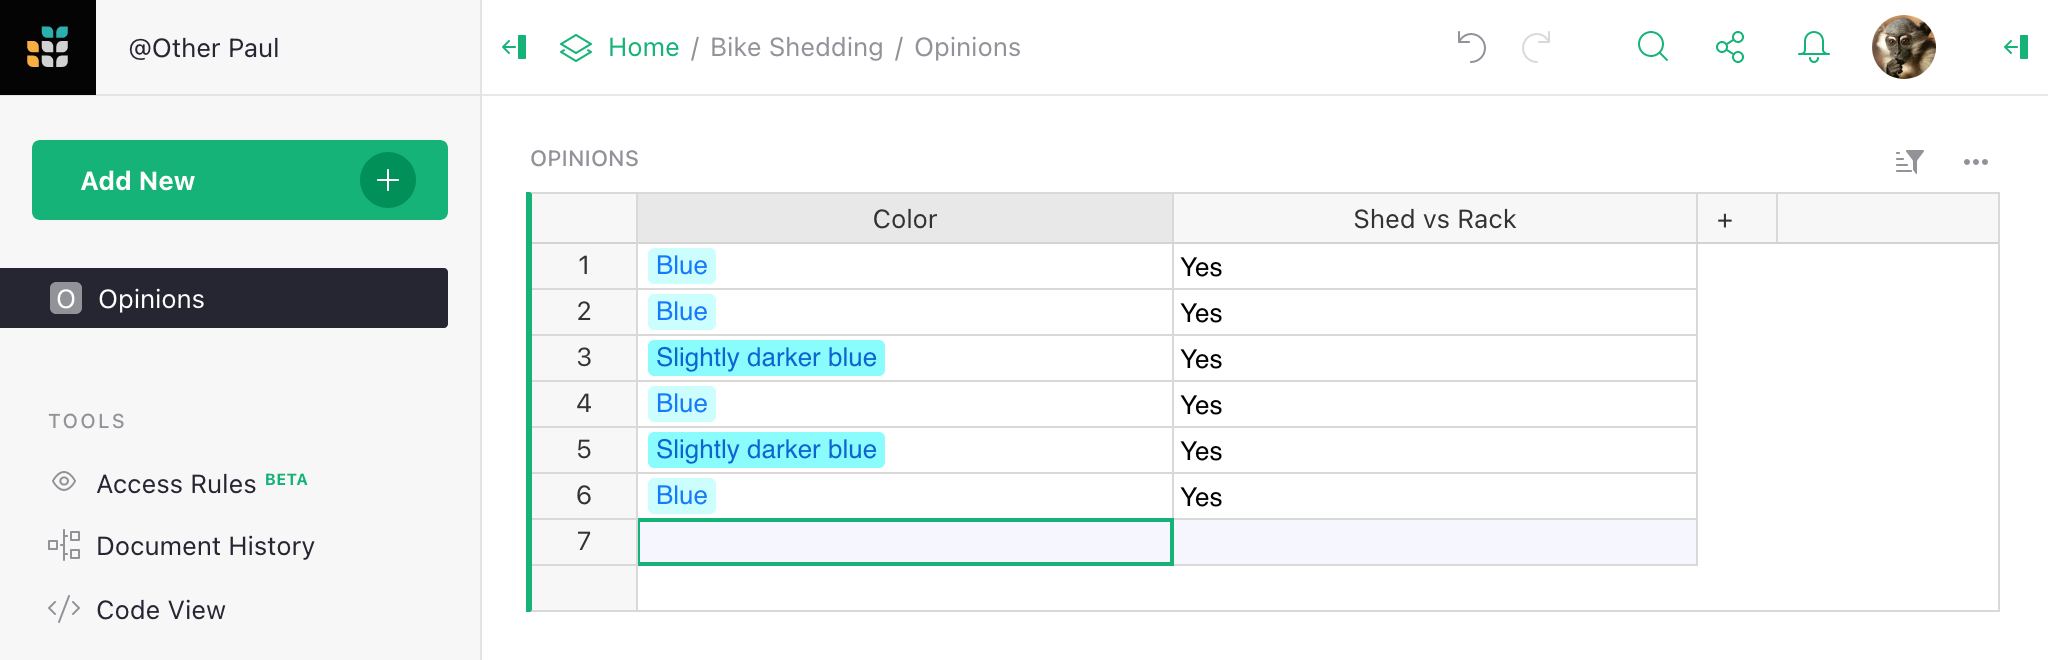Toggle the right side panel

tap(2016, 47)
